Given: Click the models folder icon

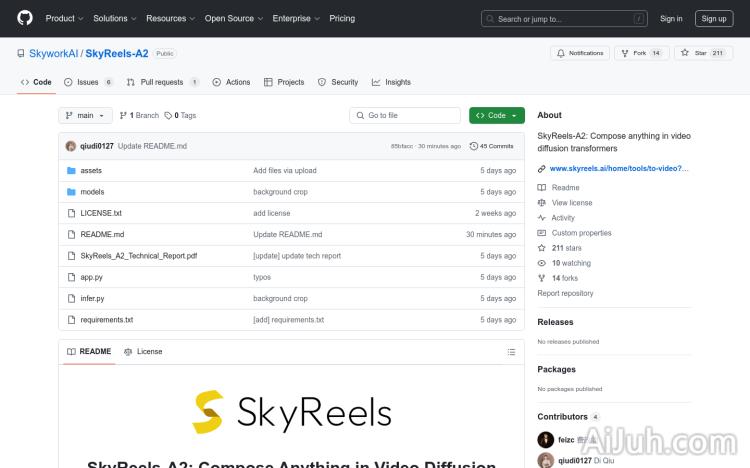Looking at the screenshot, I should (x=71, y=192).
